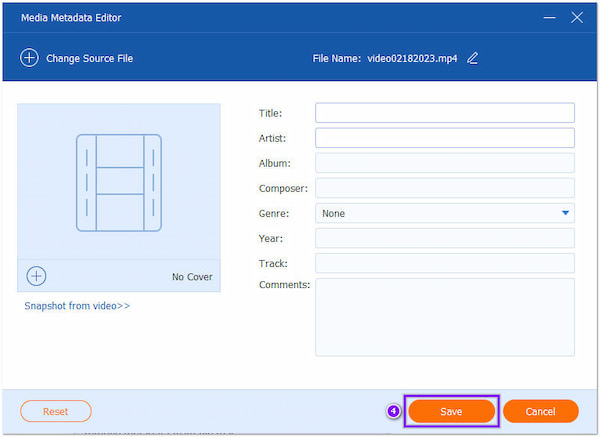The width and height of the screenshot is (600, 437).
Task: Minimize the Media Metadata Editor window
Action: pyautogui.click(x=549, y=18)
